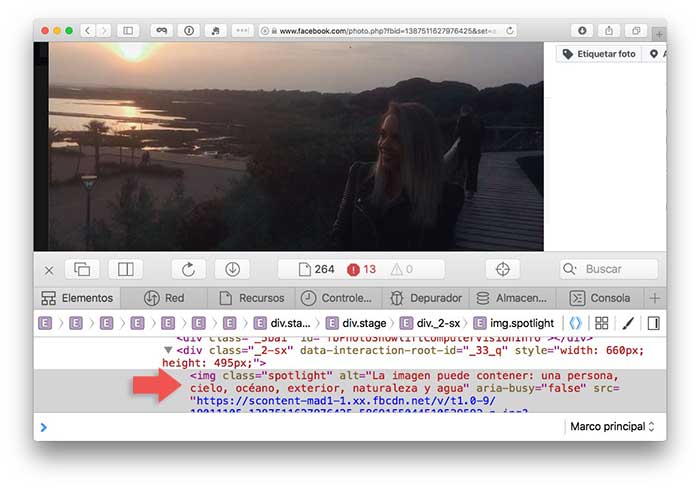Open the Recursos tab
This screenshot has height=489, width=700.
point(251,298)
